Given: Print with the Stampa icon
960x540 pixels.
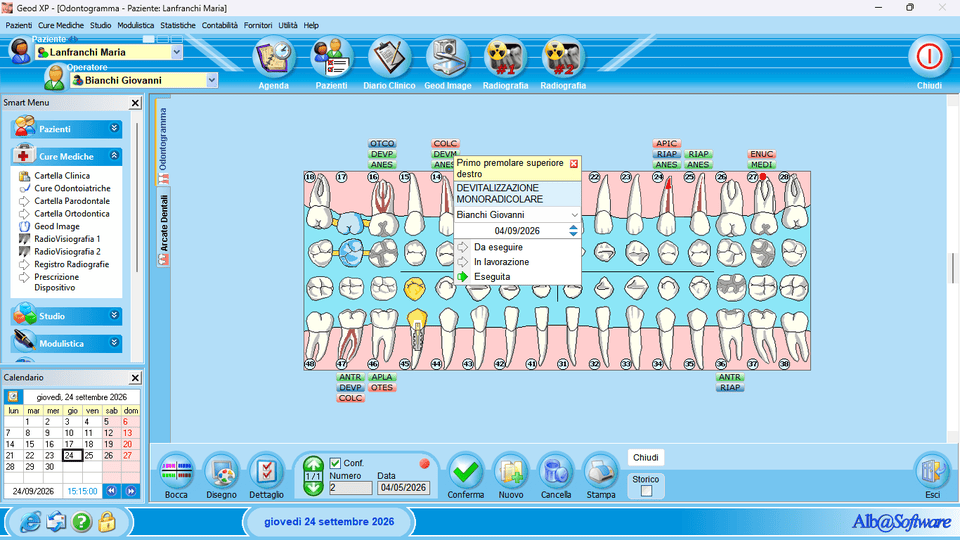Looking at the screenshot, I should click(x=601, y=471).
